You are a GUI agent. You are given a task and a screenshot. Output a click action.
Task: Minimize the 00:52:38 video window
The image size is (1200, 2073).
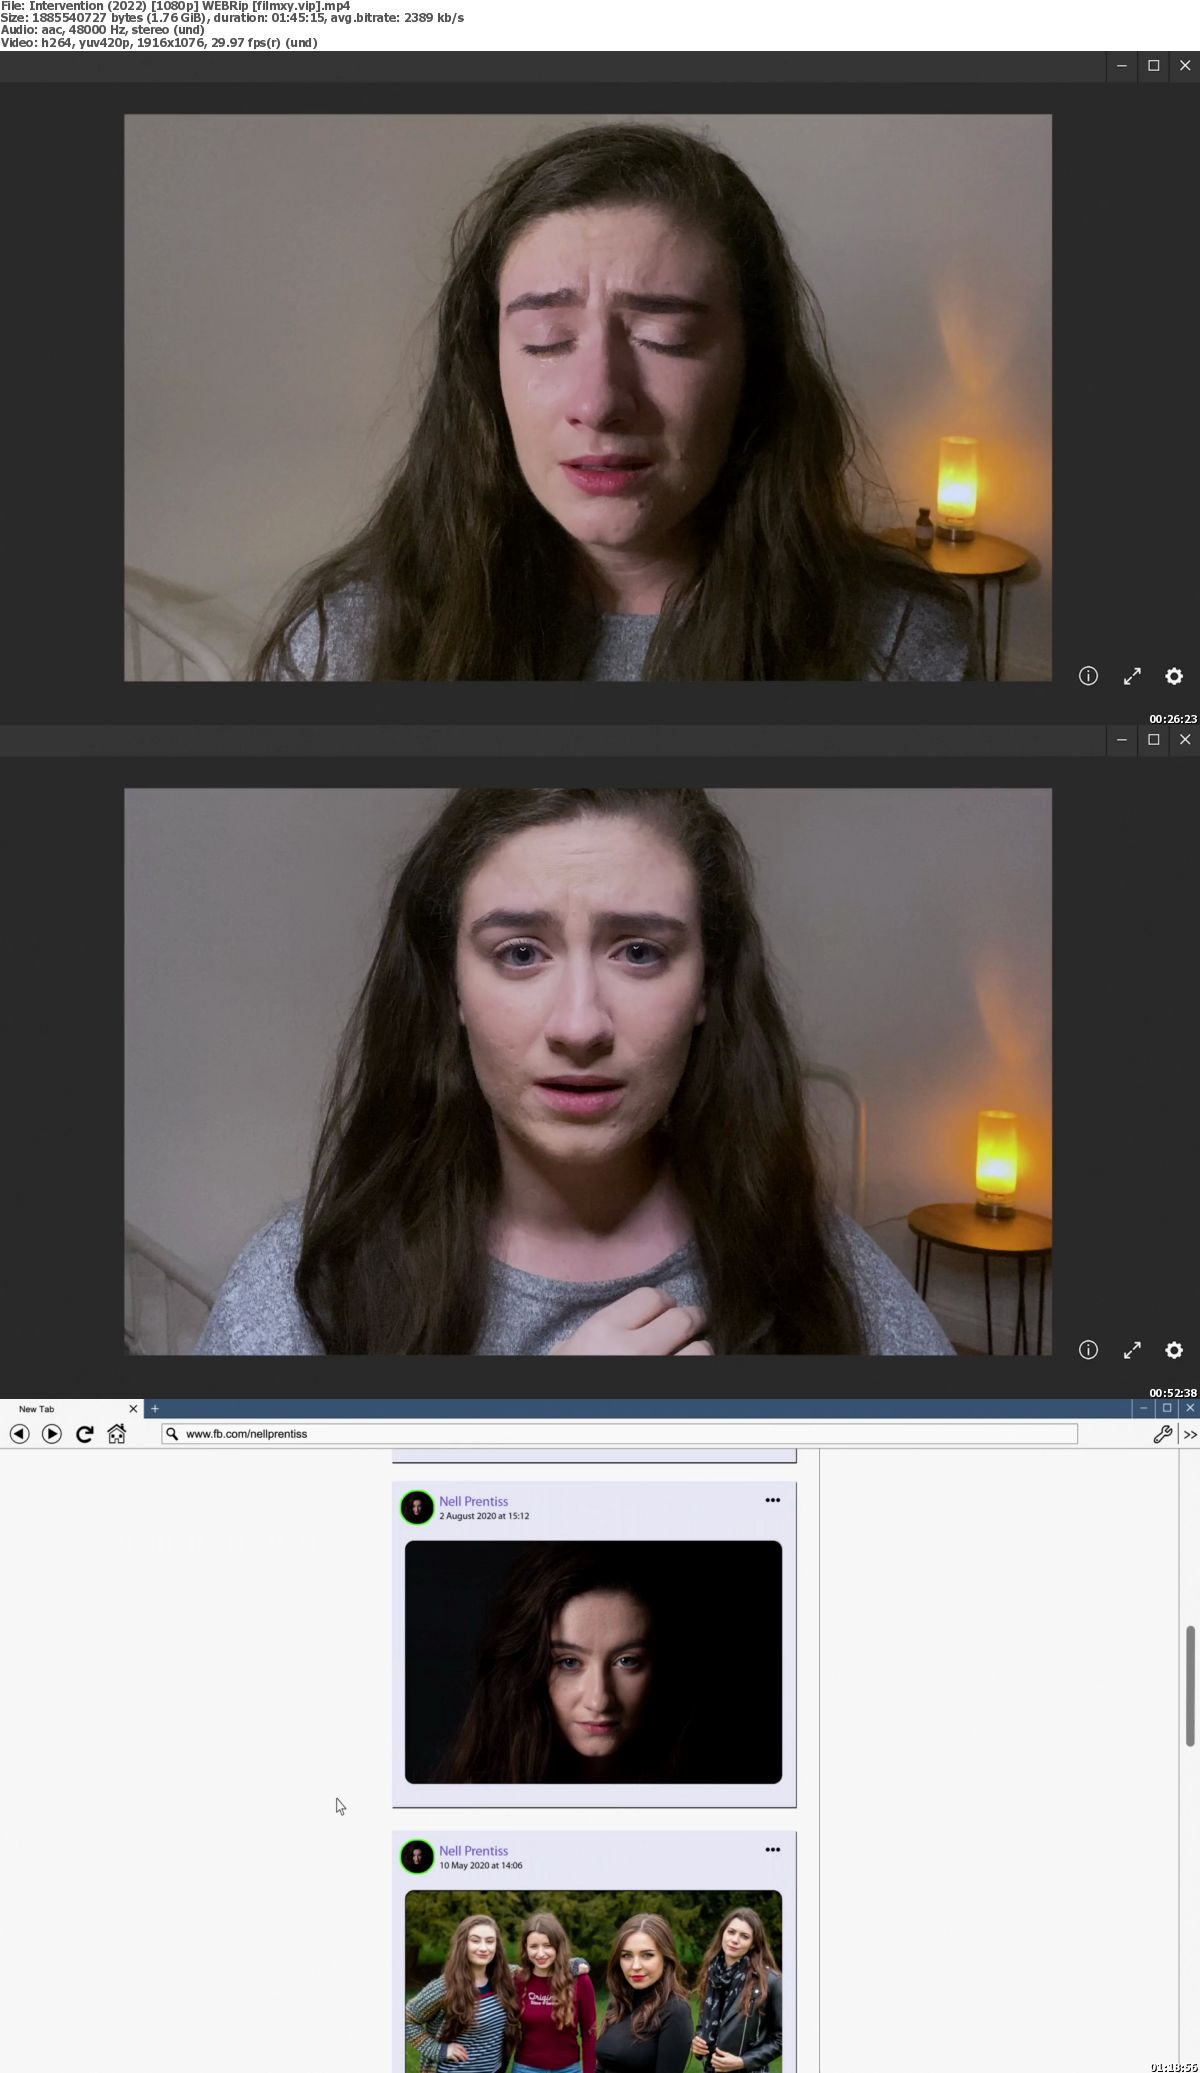click(x=1122, y=740)
